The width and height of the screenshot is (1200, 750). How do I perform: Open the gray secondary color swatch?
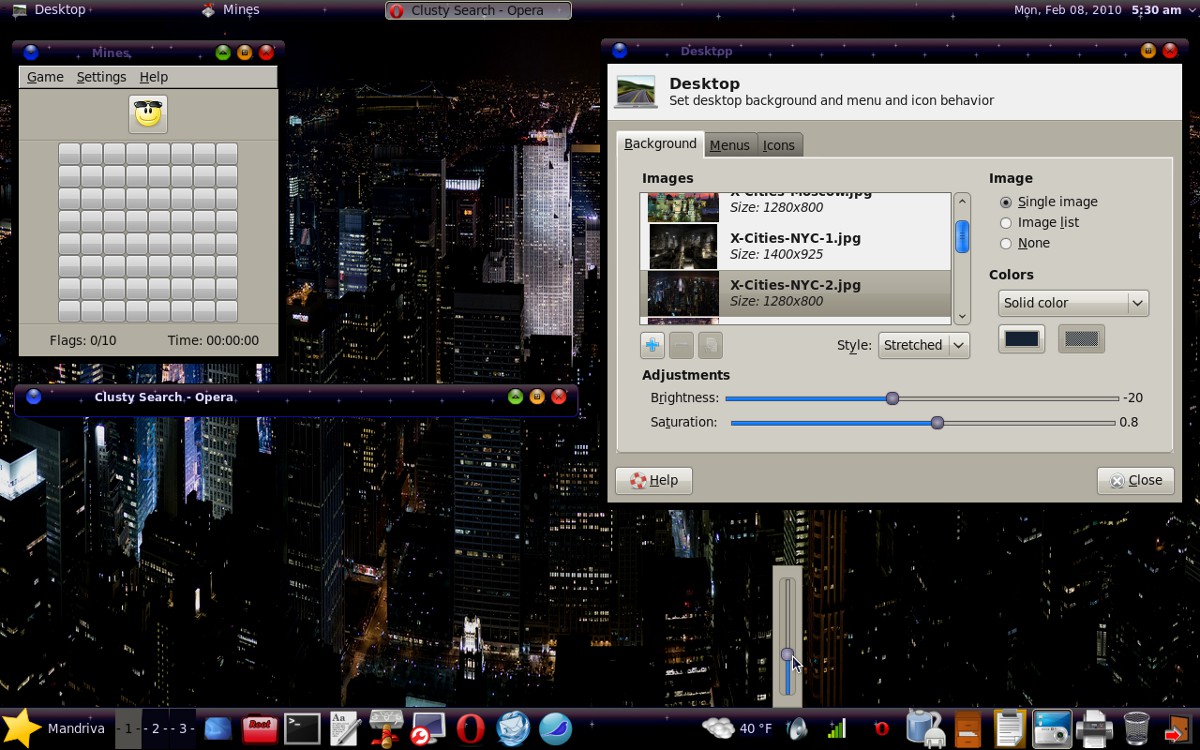point(1082,339)
